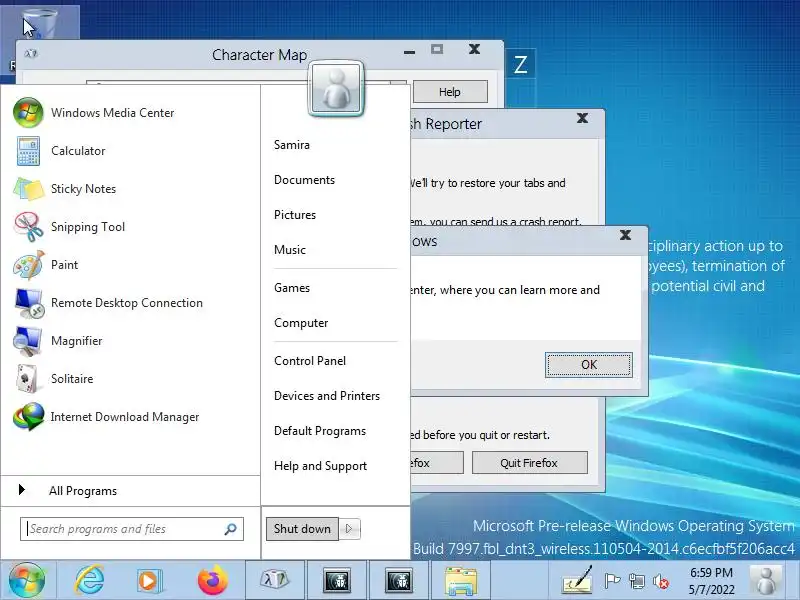
Task: Open Music library
Action: [x=290, y=250]
